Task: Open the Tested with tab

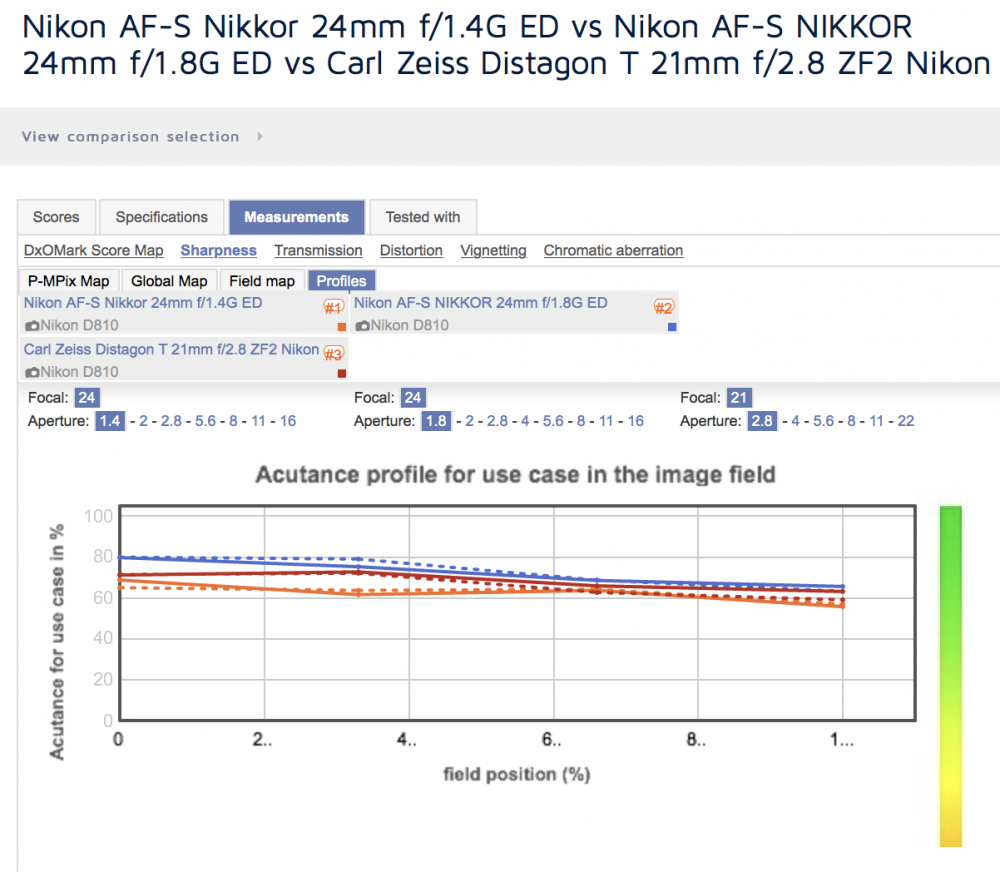Action: 423,217
